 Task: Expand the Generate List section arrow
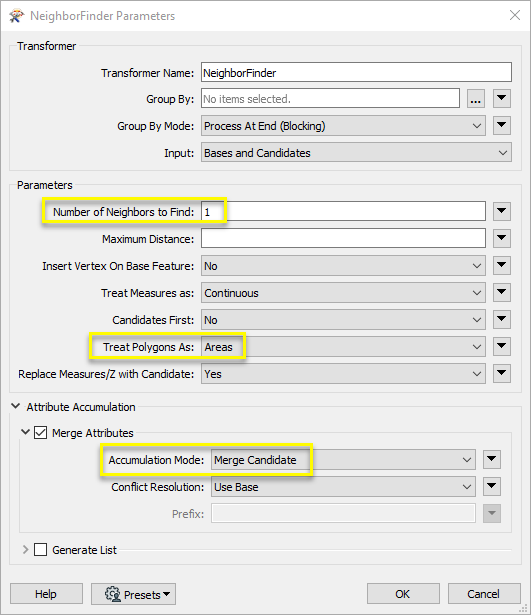click(25, 549)
